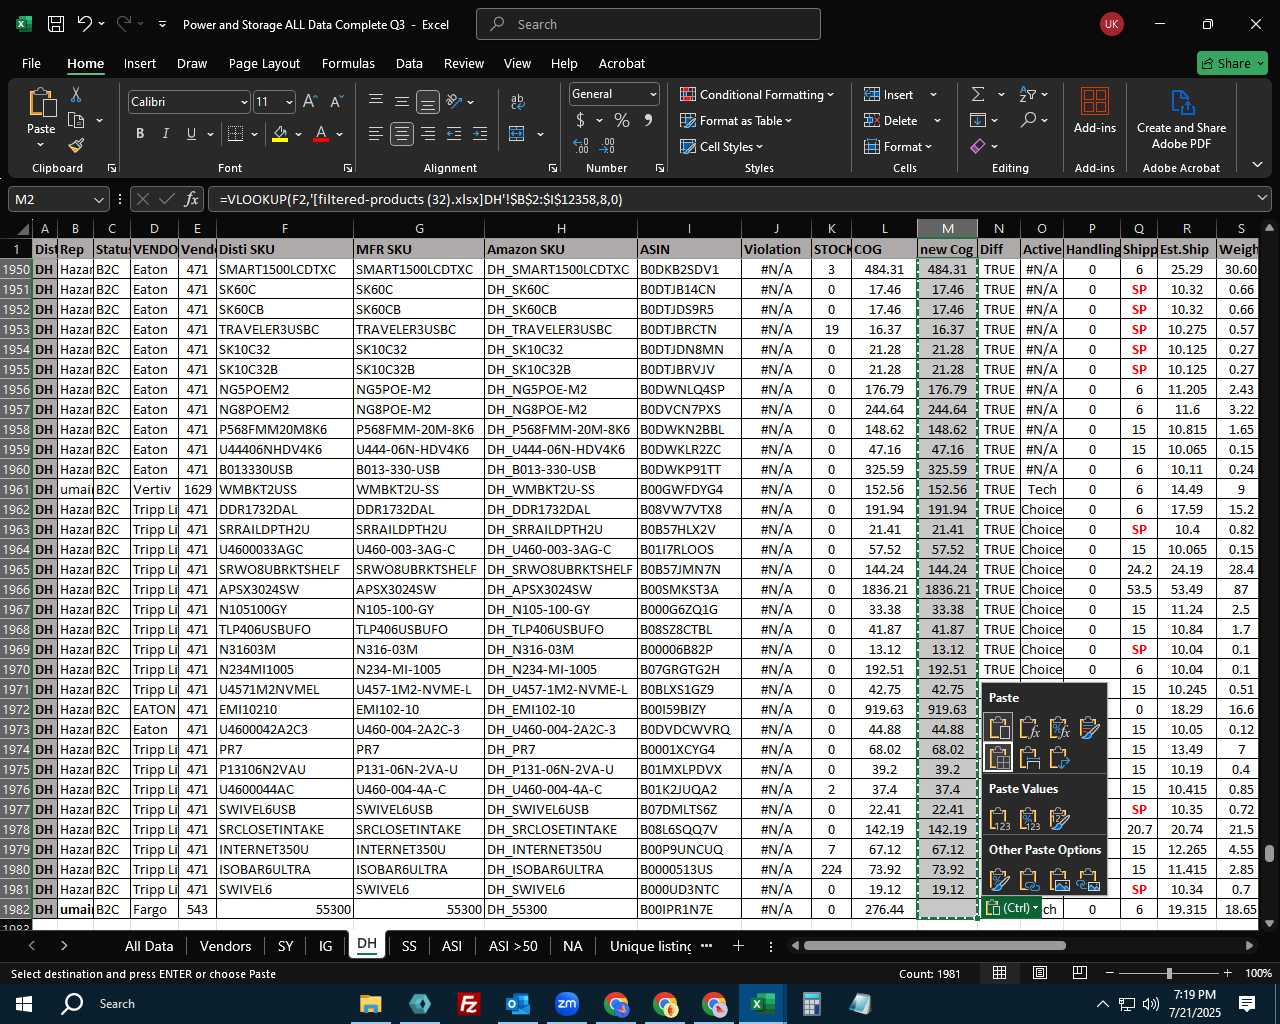The height and width of the screenshot is (1024, 1280).
Task: Choose Keep Source Column Widths paste icon
Action: 1029,758
